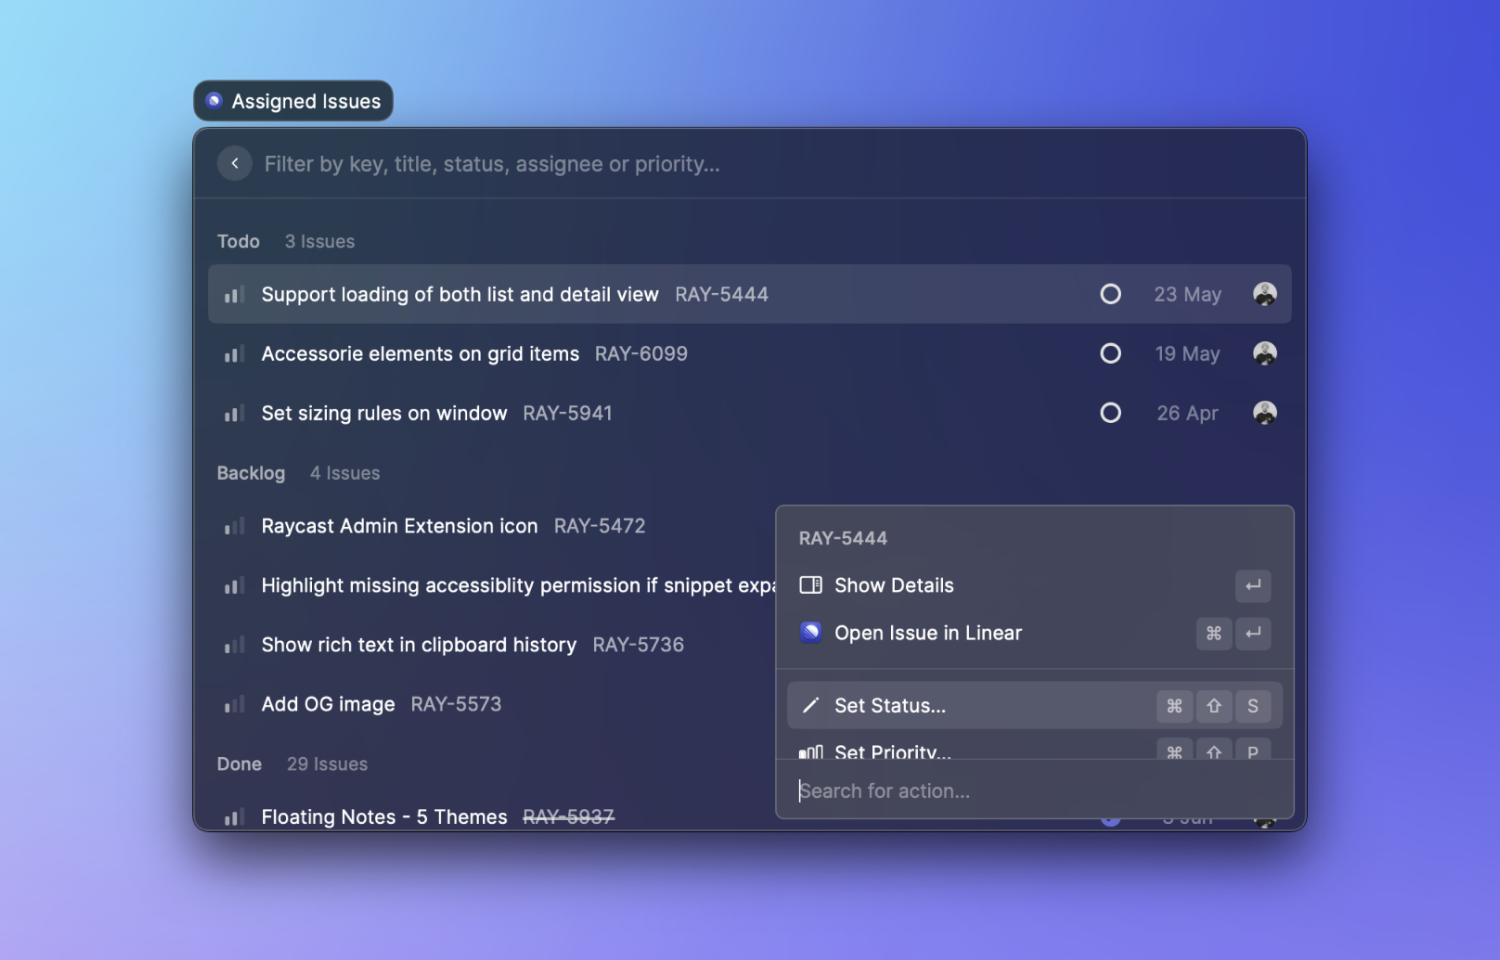Click priority icon of RAY-5941 row
The width and height of the screenshot is (1500, 960).
pos(234,413)
